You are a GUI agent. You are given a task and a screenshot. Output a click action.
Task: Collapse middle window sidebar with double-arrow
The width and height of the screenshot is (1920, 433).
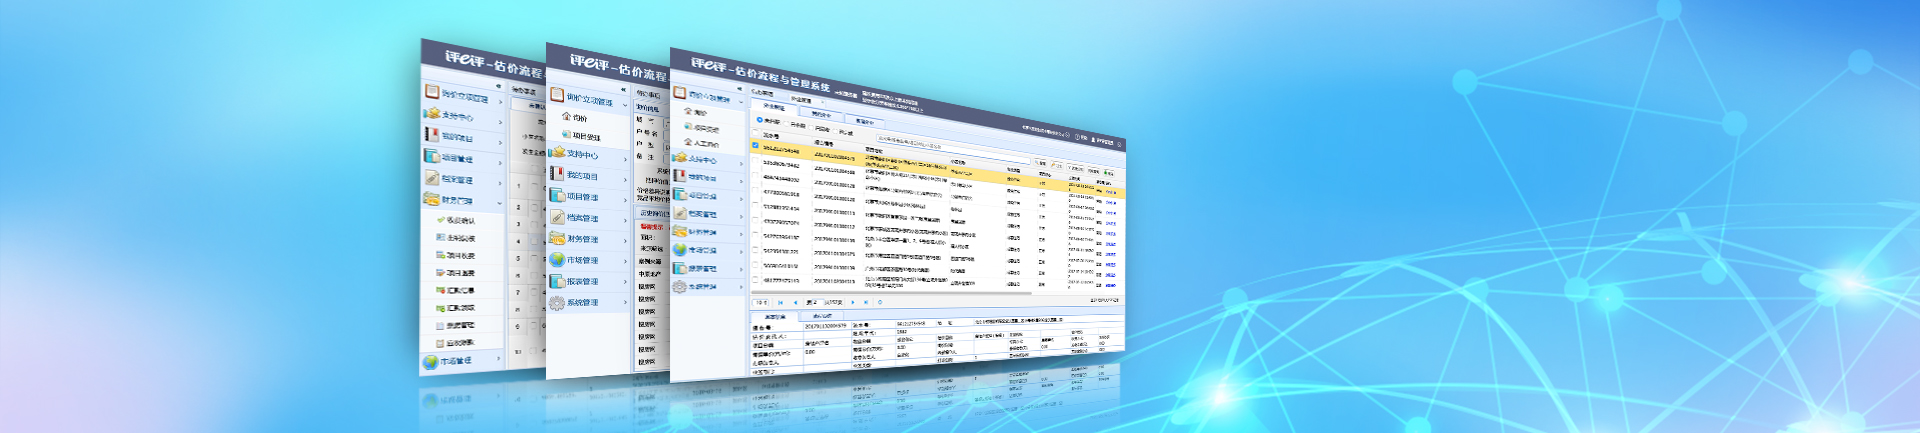click(x=623, y=90)
